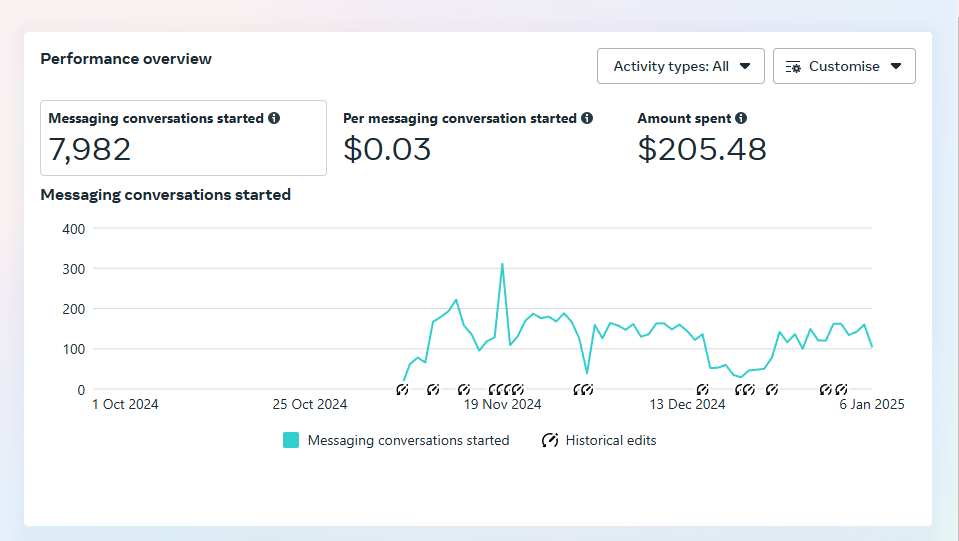Click the Amount spent info icon
959x541 pixels.
click(741, 118)
